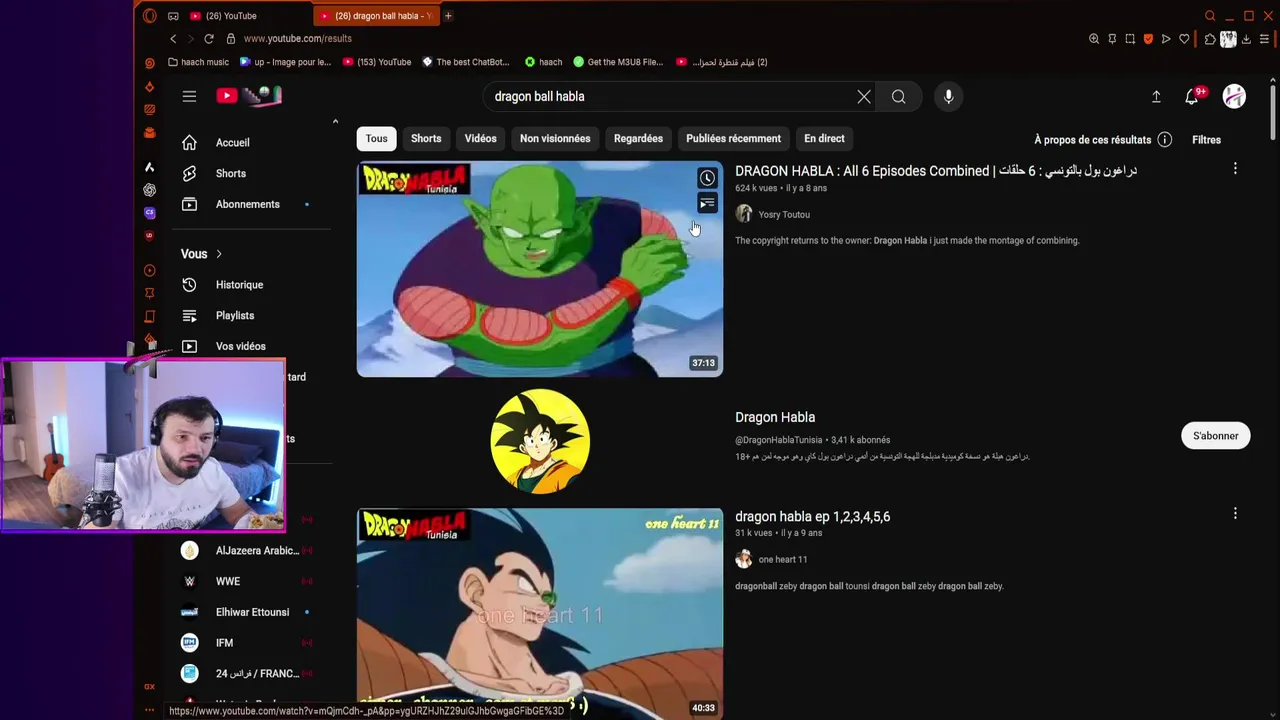Viewport: 1280px width, 720px height.
Task: Reload the page with the refresh icon
Action: 209,39
